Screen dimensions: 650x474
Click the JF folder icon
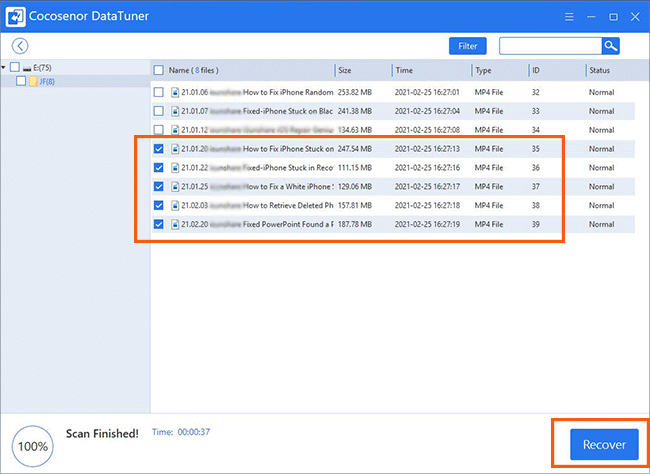pyautogui.click(x=33, y=81)
